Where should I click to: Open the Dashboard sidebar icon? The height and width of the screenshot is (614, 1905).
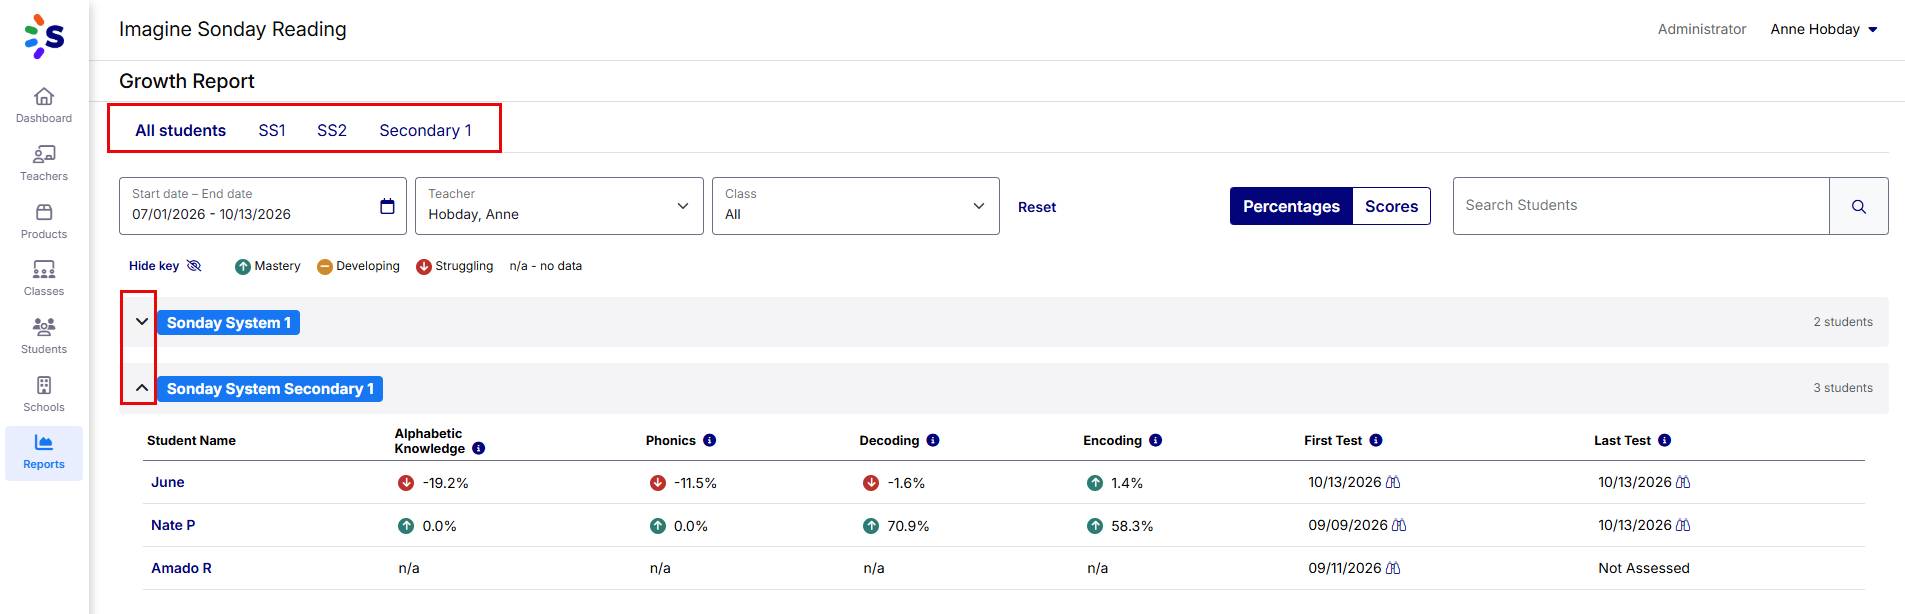[44, 105]
